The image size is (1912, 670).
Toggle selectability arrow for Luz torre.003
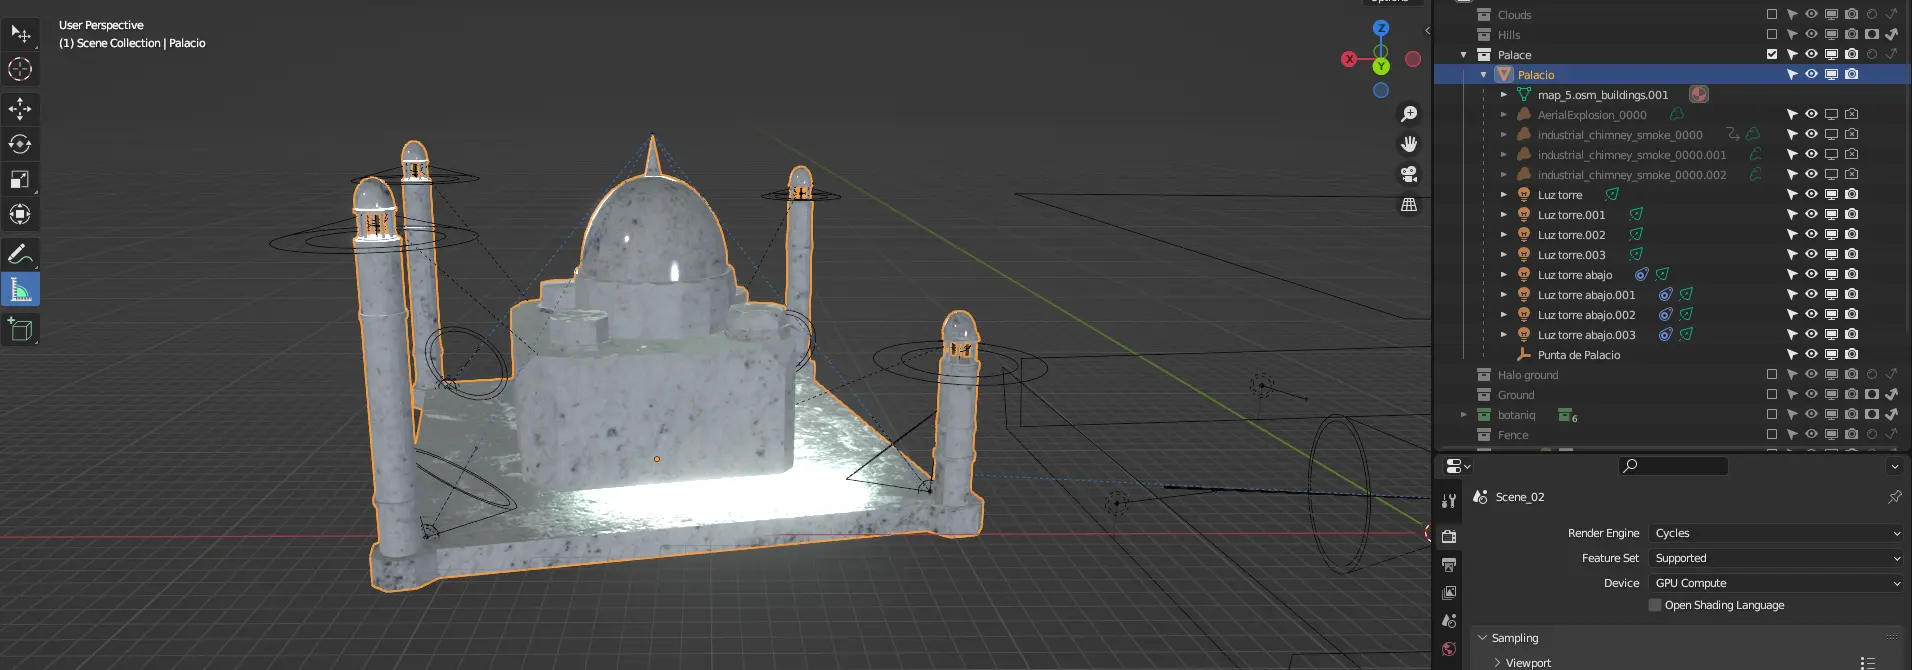click(1791, 254)
